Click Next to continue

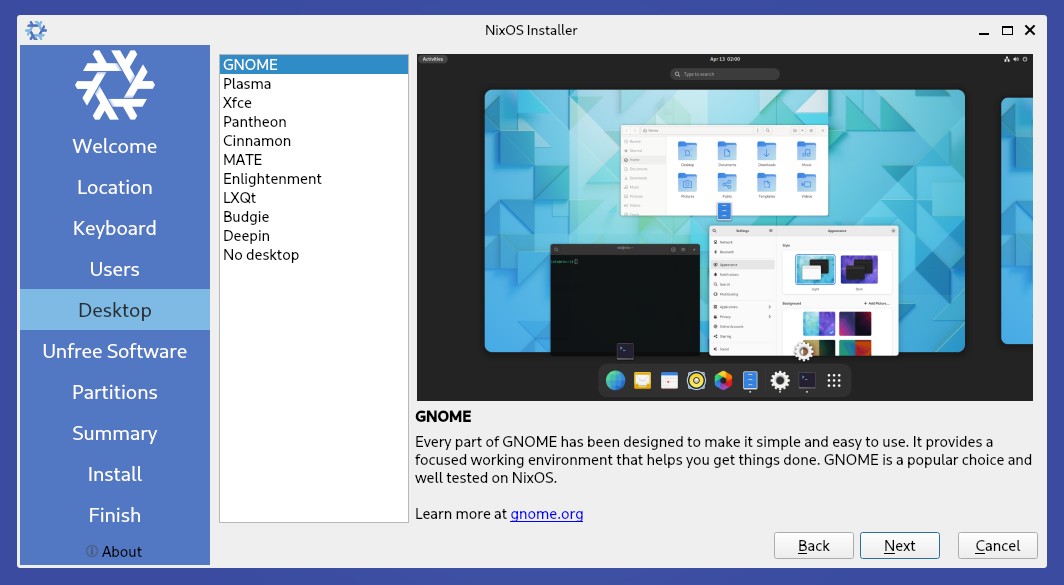pos(900,546)
